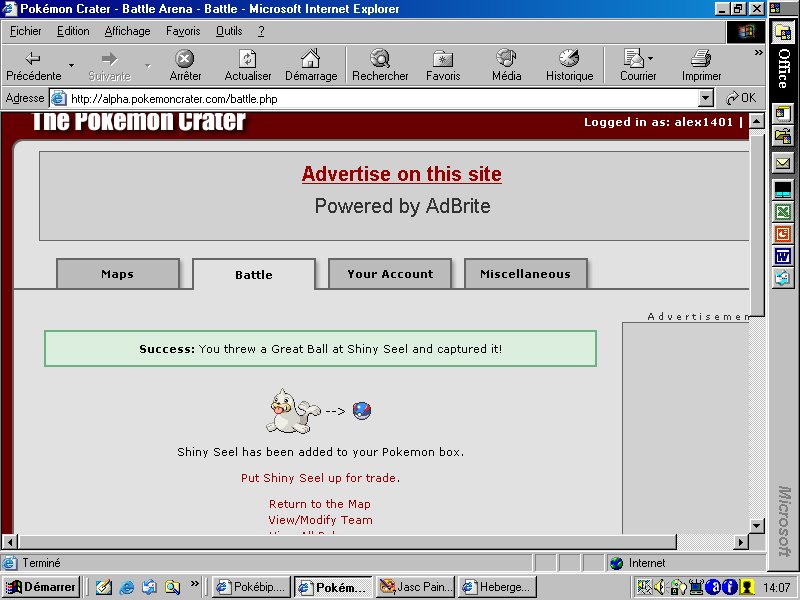Go to Démarrage home page icon
The width and height of the screenshot is (800, 600).
tap(310, 59)
